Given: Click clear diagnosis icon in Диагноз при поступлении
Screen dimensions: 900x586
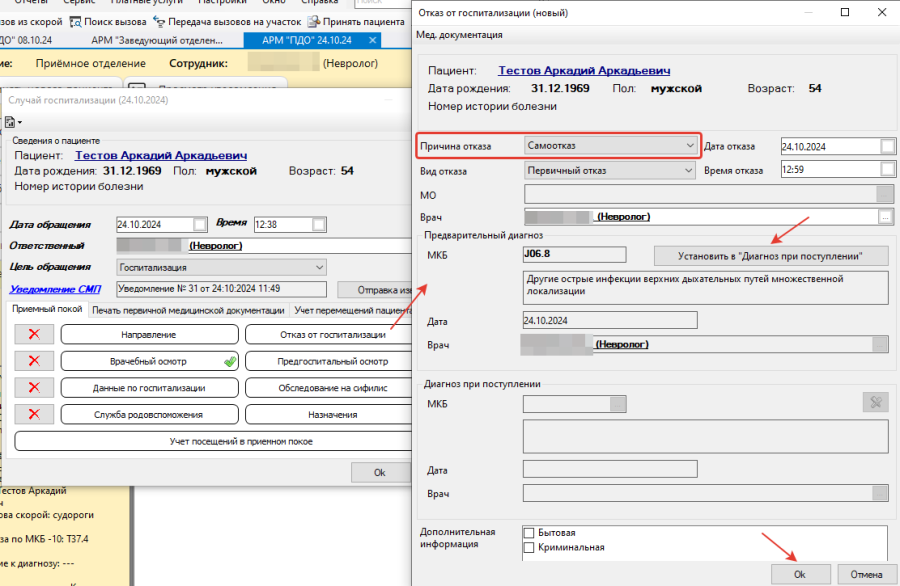Looking at the screenshot, I should click(x=875, y=402).
